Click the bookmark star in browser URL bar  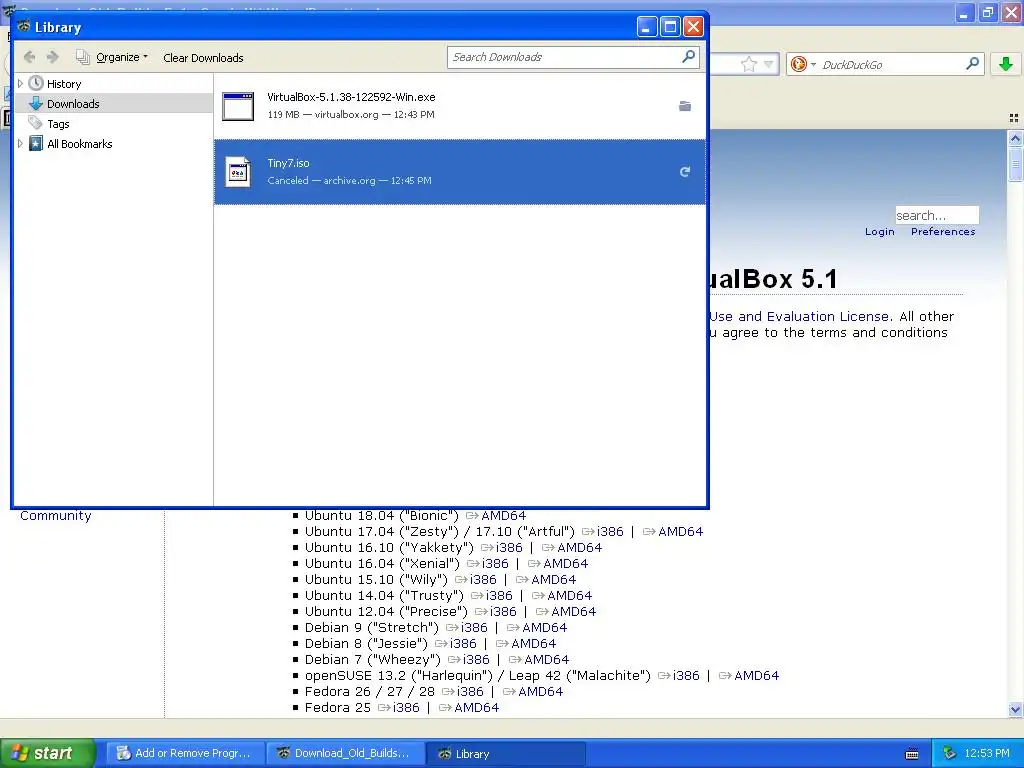click(x=748, y=64)
